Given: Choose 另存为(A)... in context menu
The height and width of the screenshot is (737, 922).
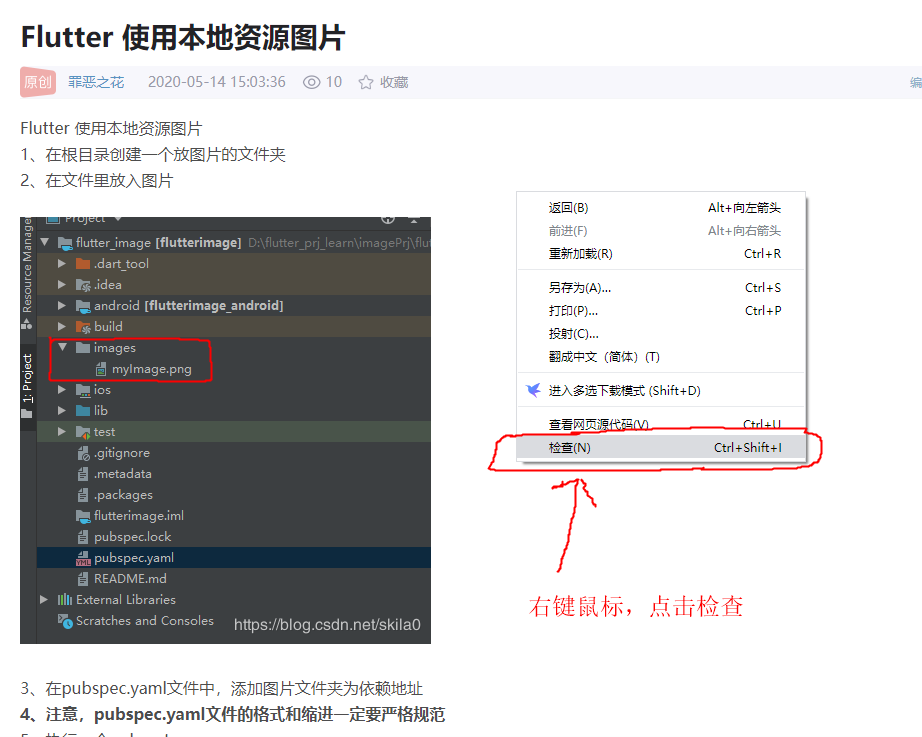Looking at the screenshot, I should (x=661, y=288).
